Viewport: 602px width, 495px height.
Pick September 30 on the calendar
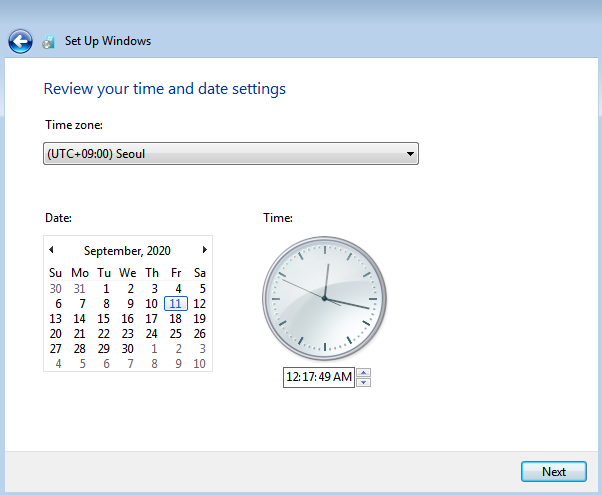127,349
